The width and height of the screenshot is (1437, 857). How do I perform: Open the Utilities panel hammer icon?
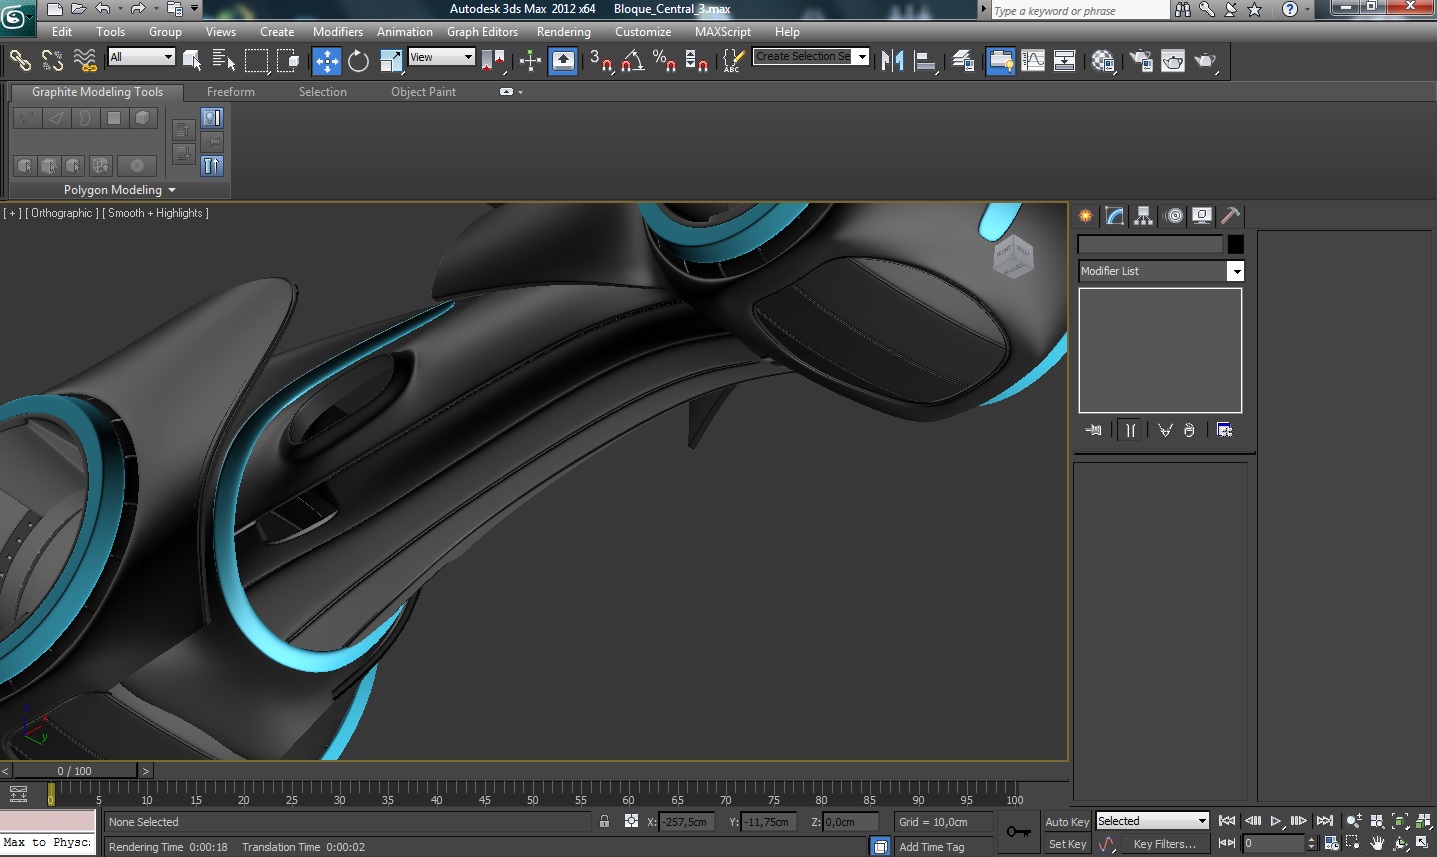[1231, 216]
